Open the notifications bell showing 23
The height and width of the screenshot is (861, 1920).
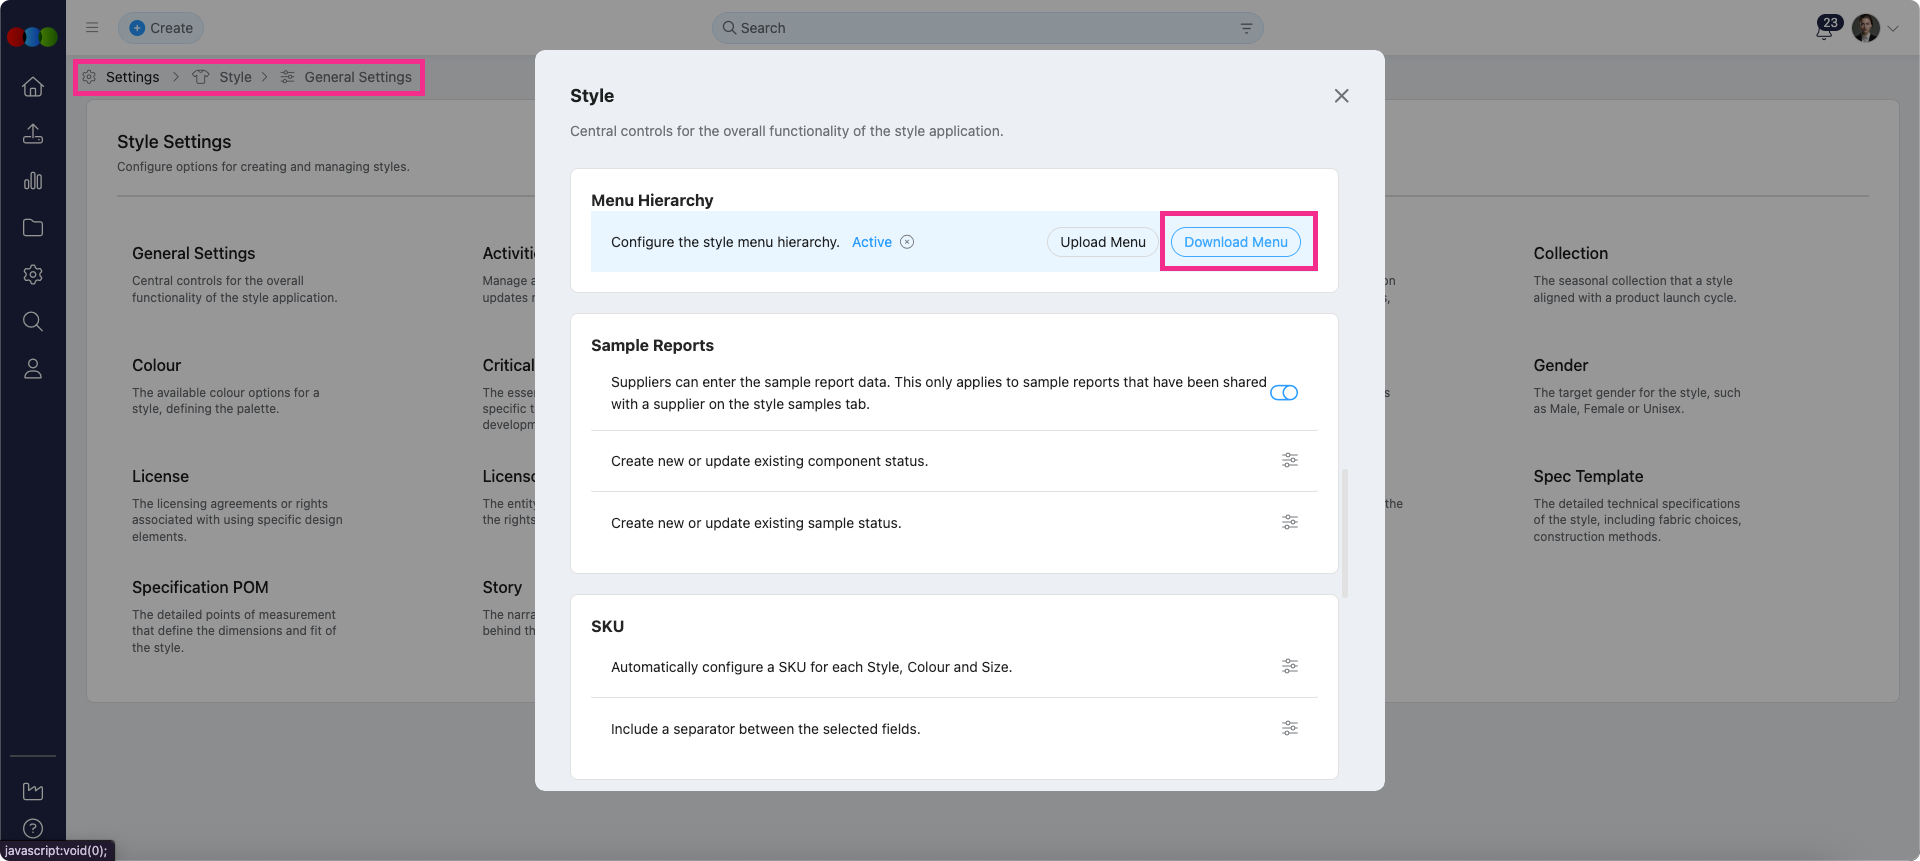pos(1825,29)
